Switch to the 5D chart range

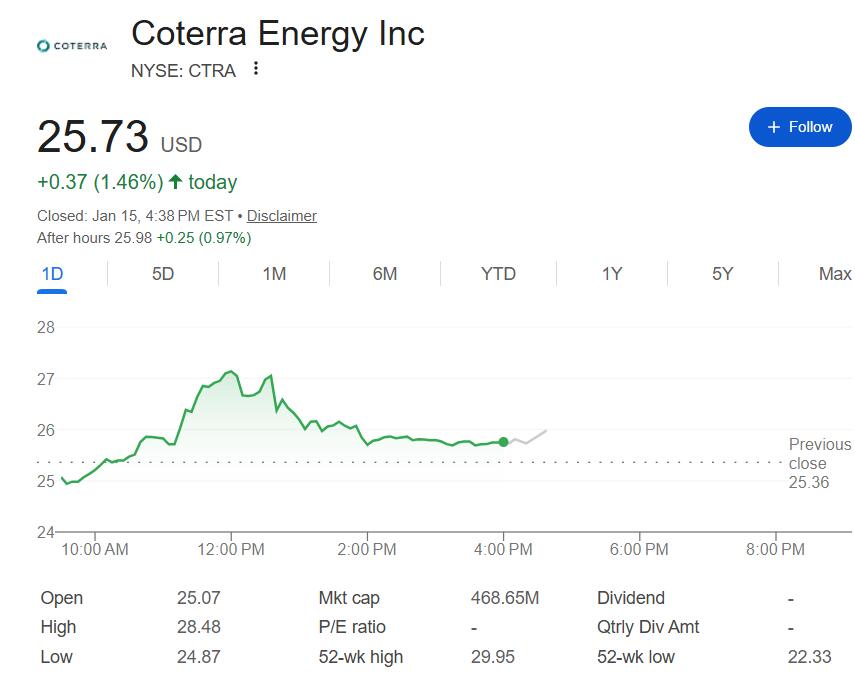pyautogui.click(x=163, y=274)
